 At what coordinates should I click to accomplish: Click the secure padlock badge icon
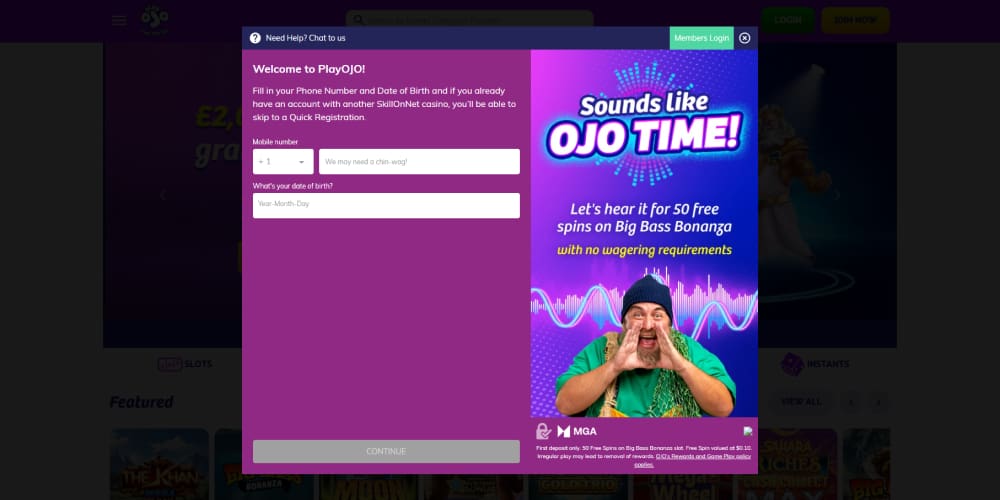[543, 431]
